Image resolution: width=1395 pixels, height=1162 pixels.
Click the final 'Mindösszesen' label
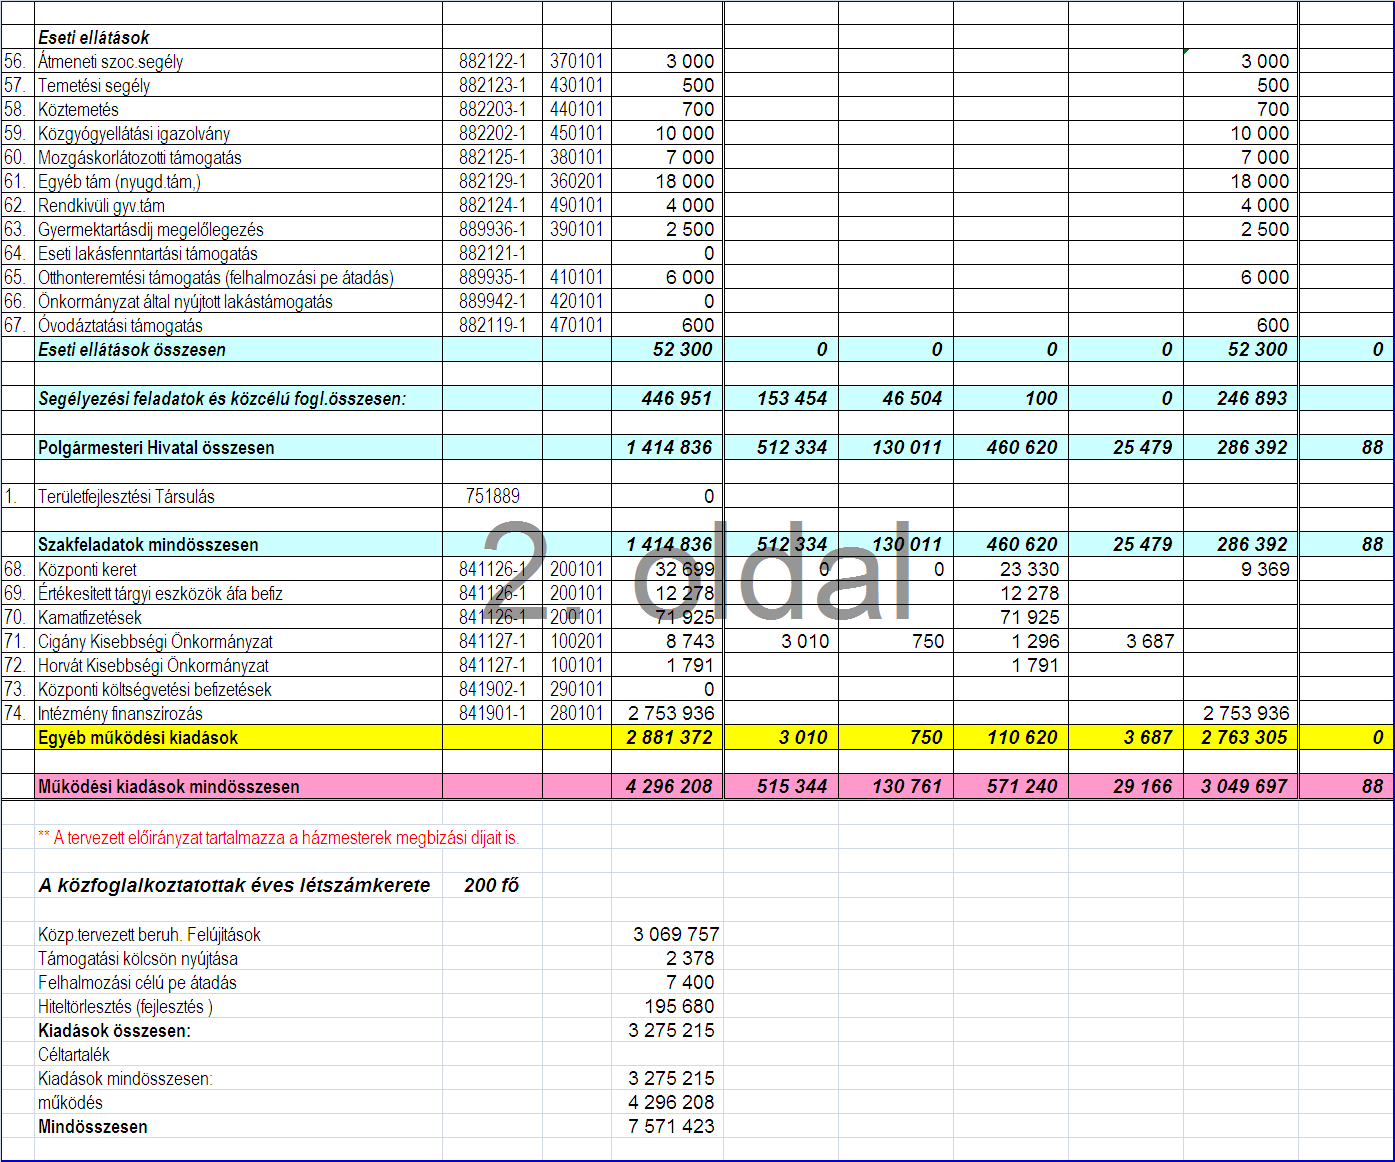click(x=92, y=1126)
